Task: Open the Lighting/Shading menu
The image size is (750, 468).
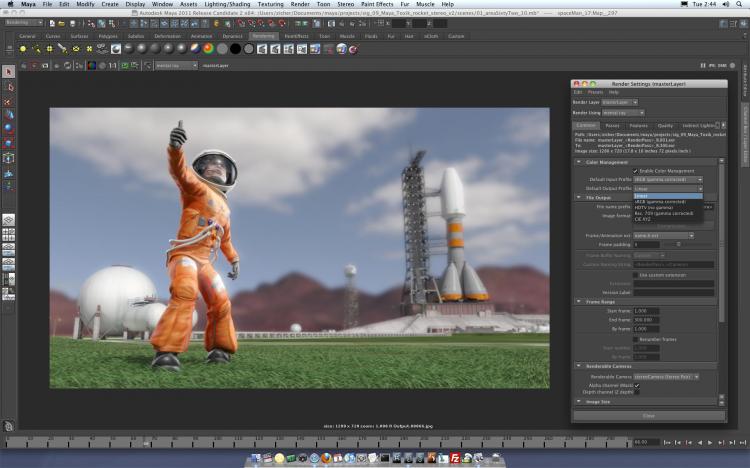Action: pyautogui.click(x=227, y=4)
